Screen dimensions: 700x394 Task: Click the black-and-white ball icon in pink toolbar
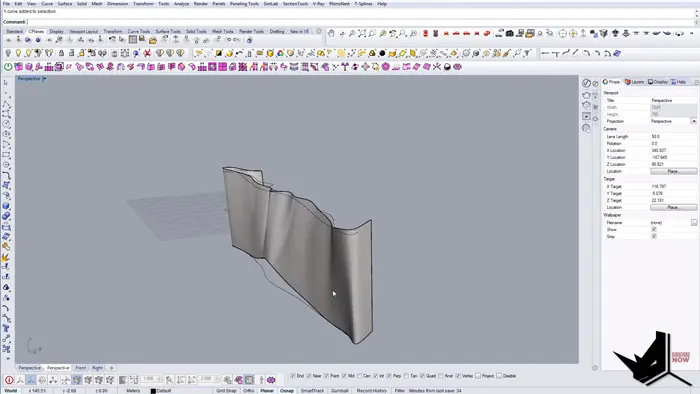tap(447, 66)
